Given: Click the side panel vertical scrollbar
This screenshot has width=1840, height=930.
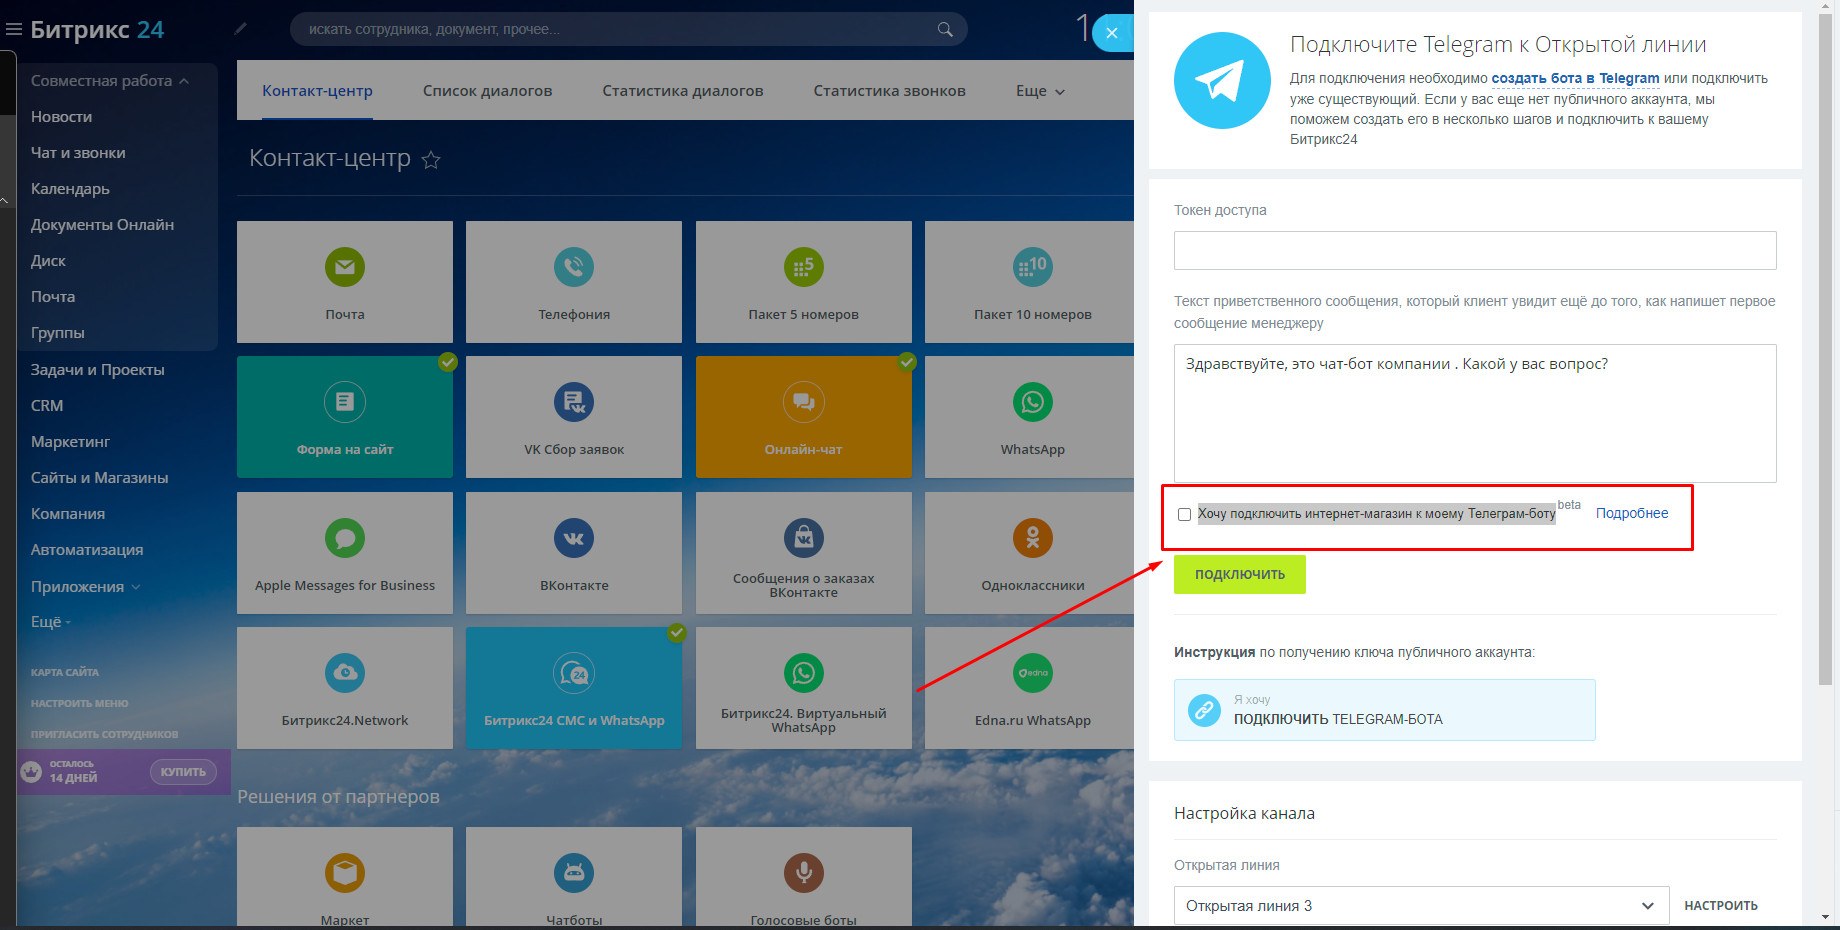Looking at the screenshot, I should pos(1825,350).
